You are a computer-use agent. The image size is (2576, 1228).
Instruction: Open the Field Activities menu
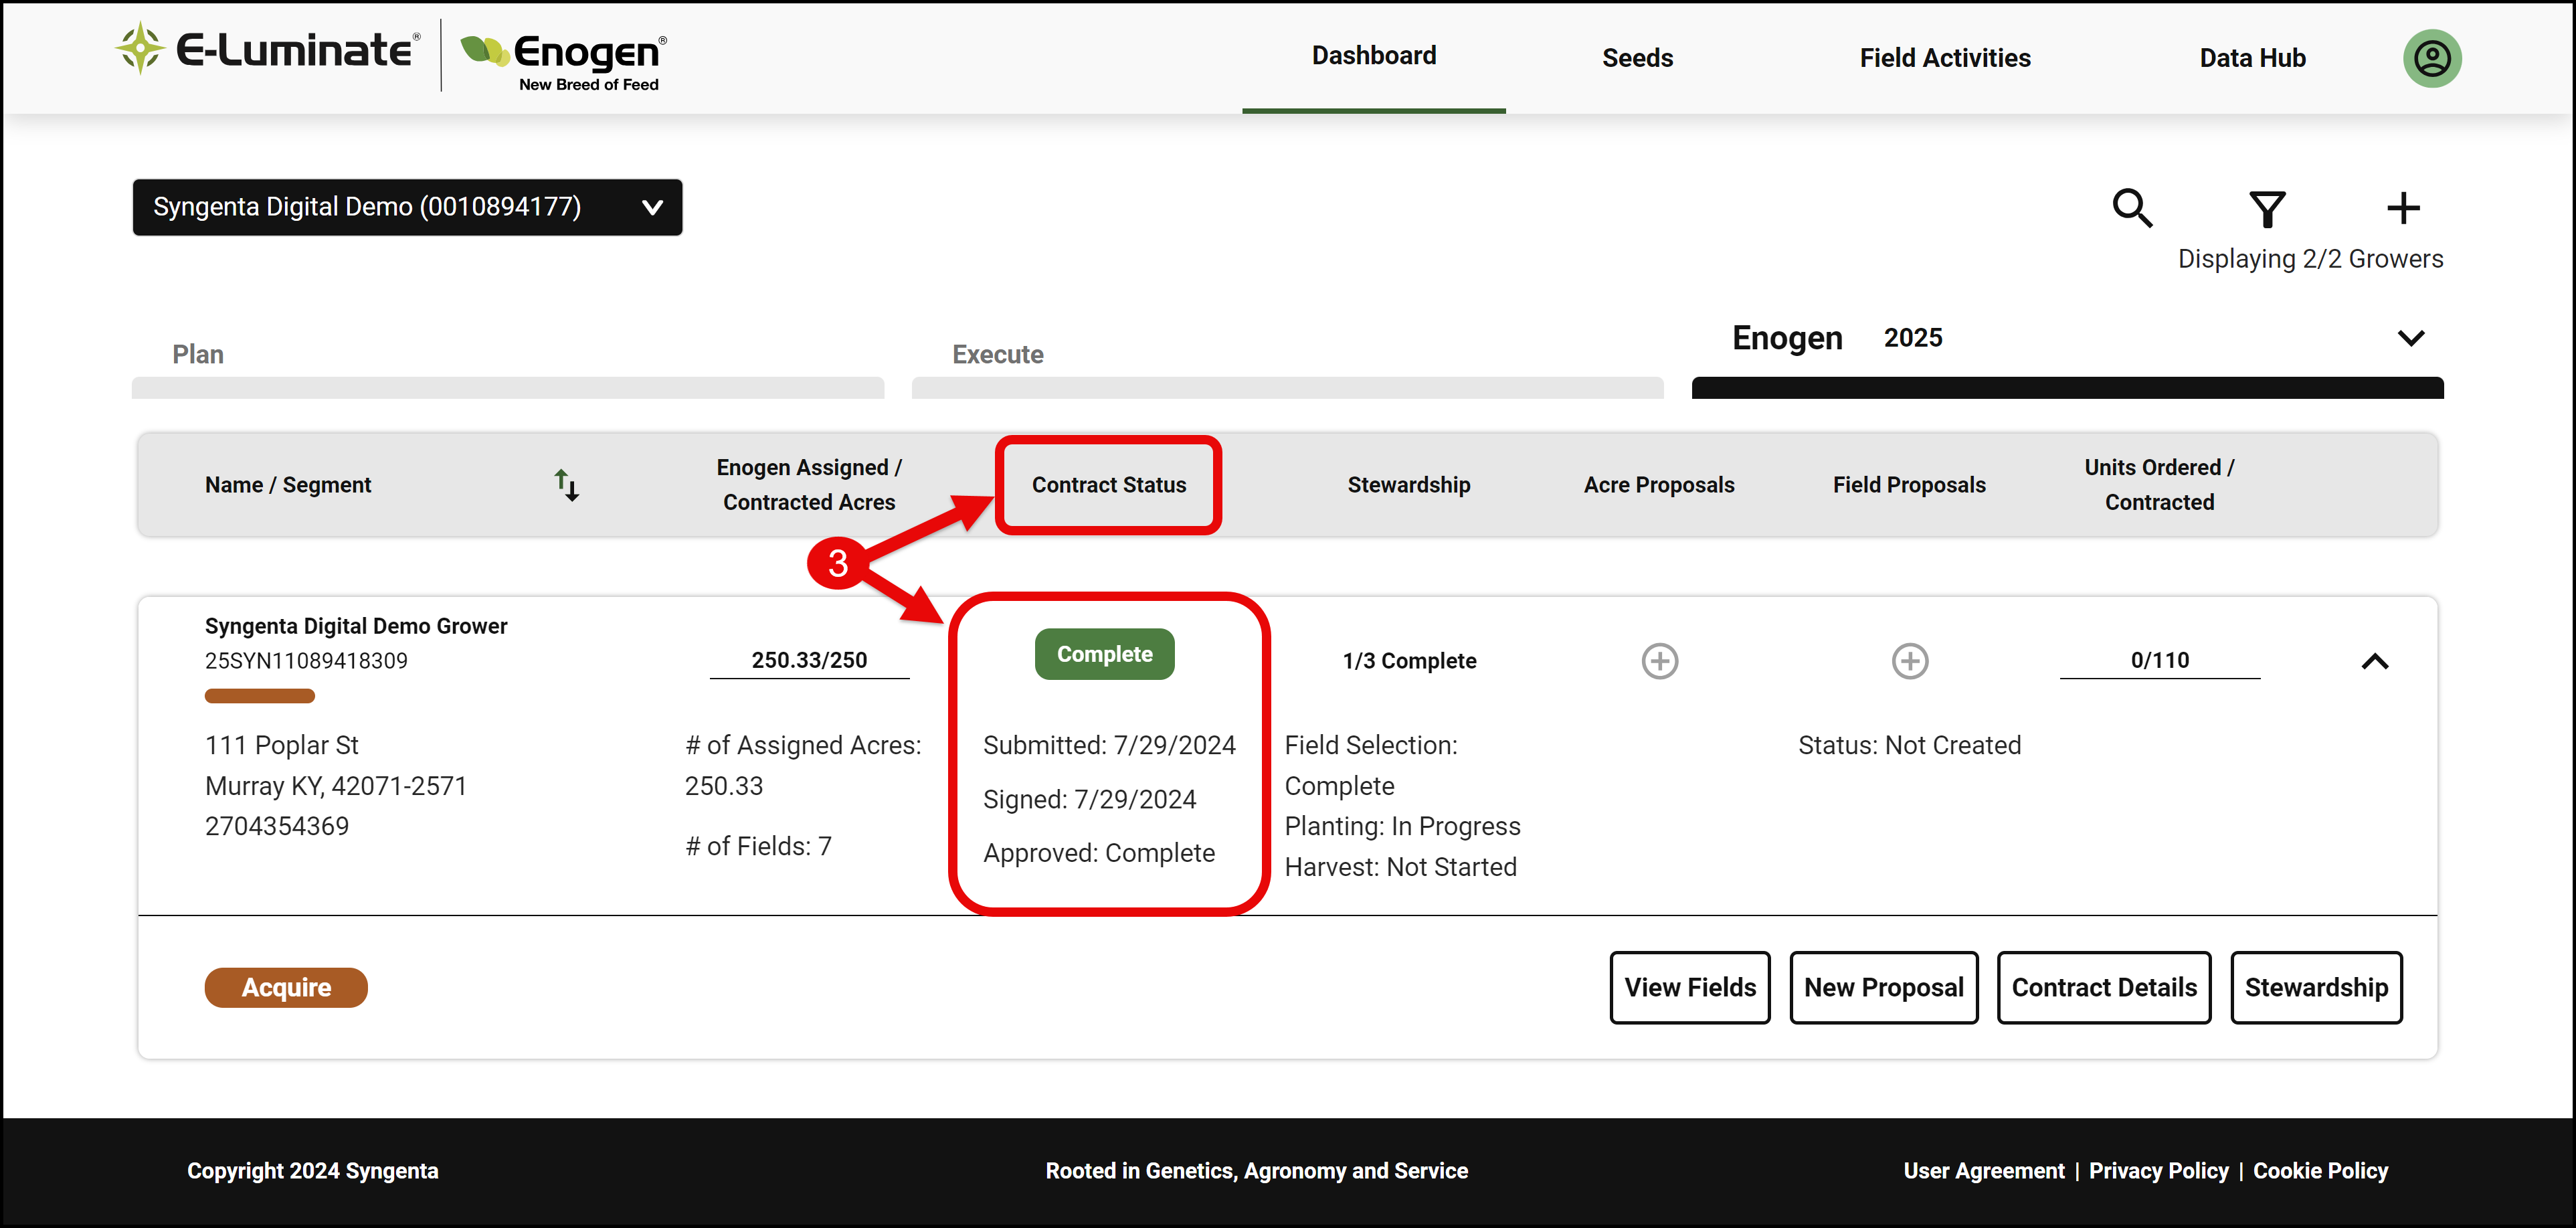(1945, 58)
